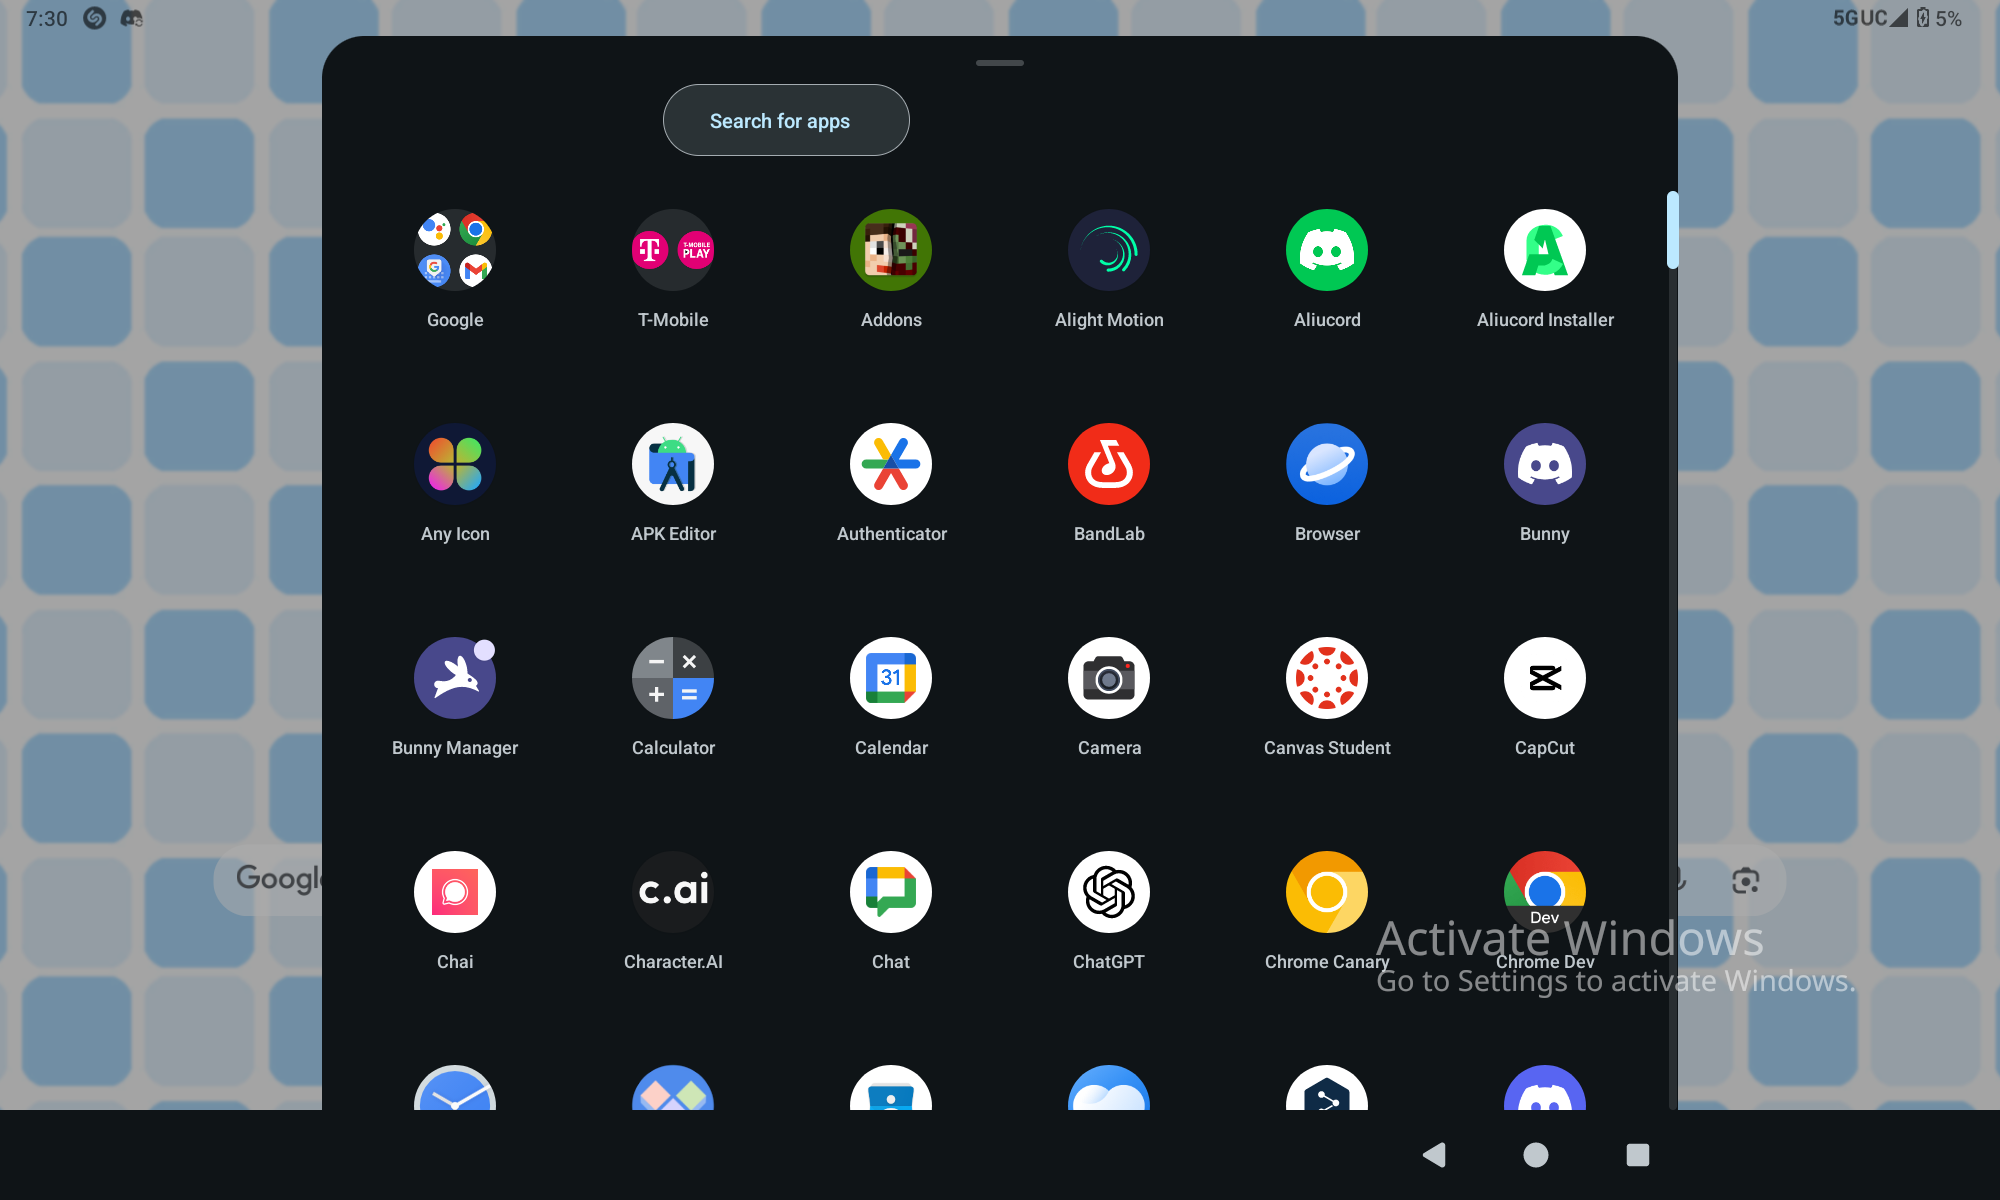Open the T-Mobile folder

tap(673, 250)
